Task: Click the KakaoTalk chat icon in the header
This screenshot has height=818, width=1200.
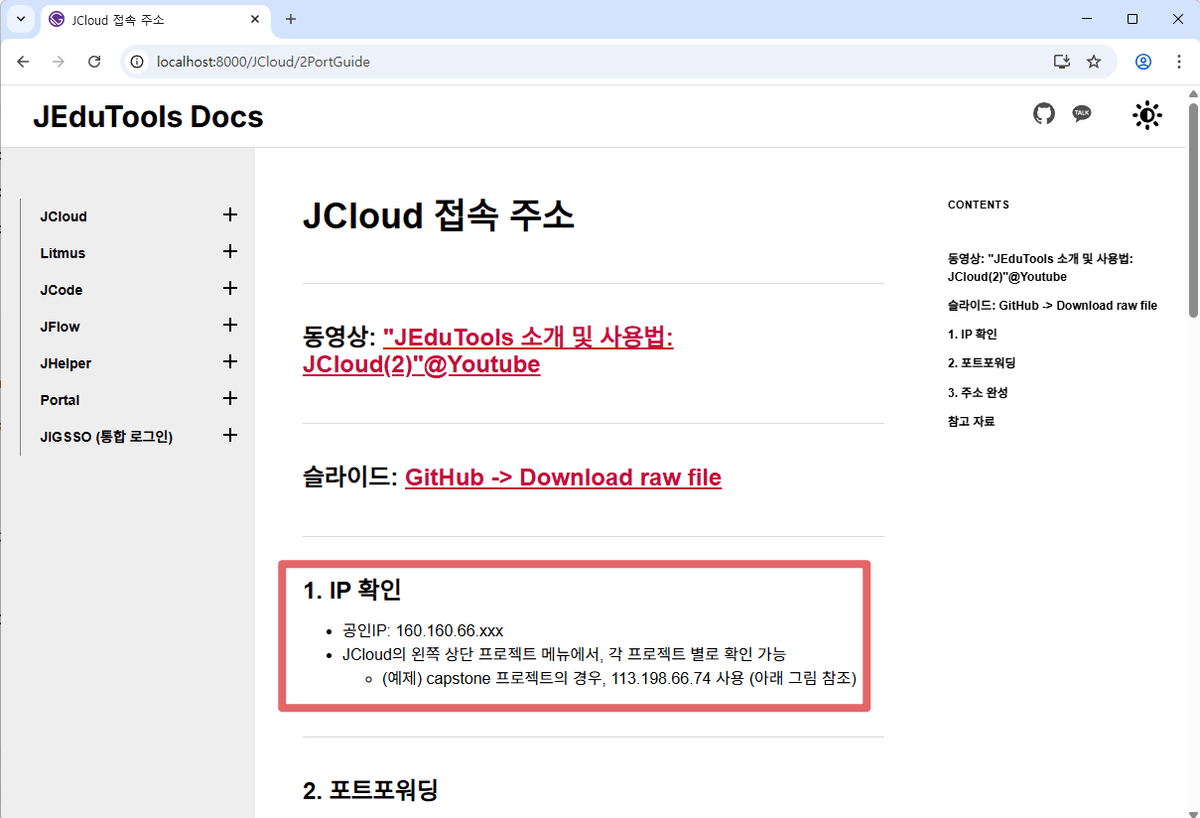Action: click(1081, 114)
